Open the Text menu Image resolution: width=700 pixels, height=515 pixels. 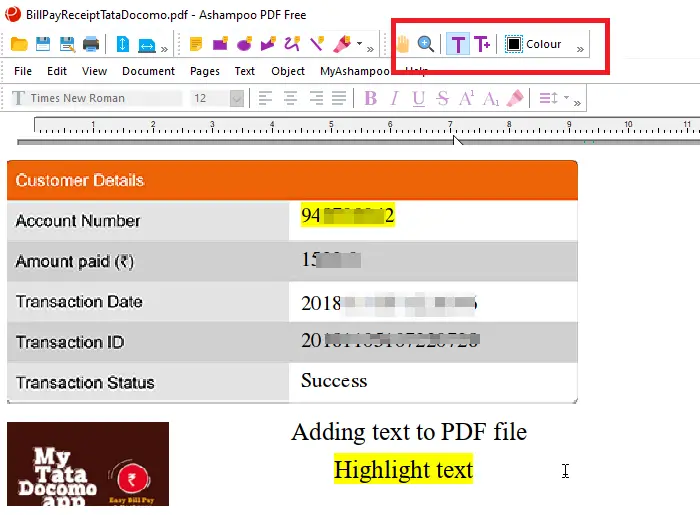coord(245,71)
